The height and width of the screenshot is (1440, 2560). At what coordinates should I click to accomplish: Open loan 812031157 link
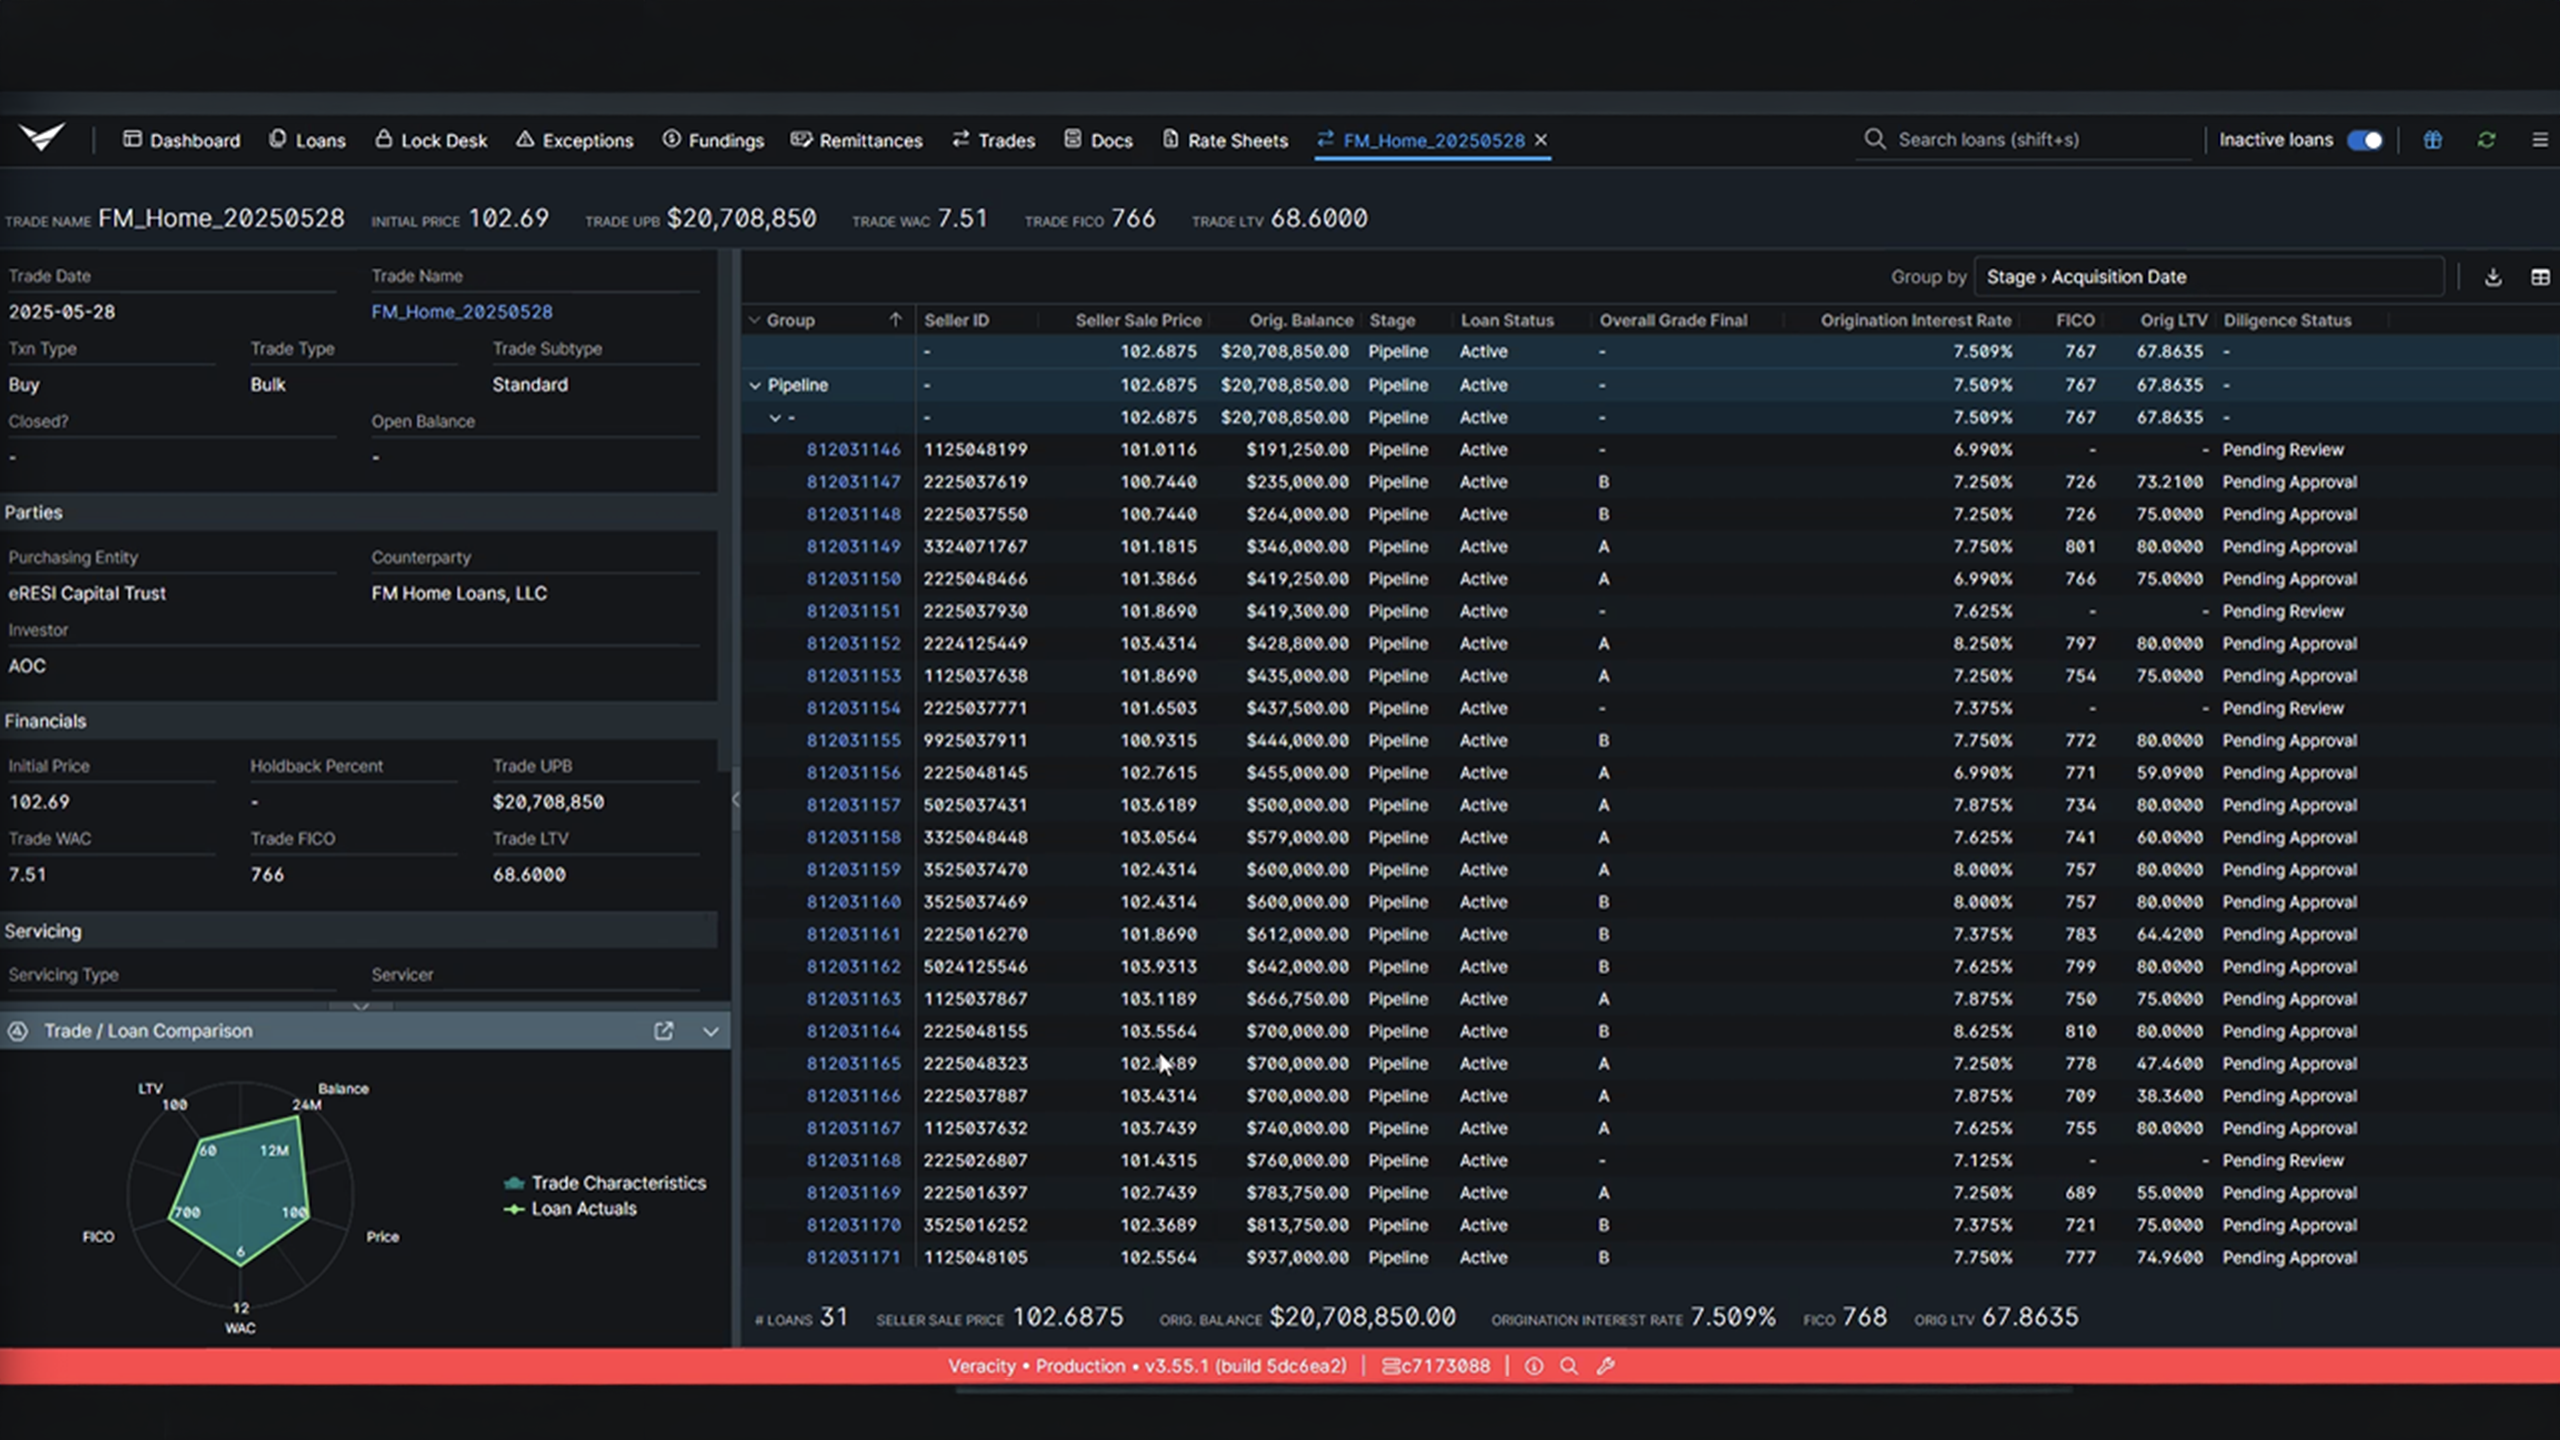point(853,805)
